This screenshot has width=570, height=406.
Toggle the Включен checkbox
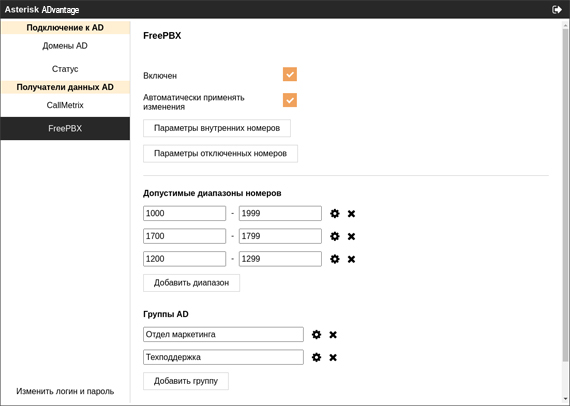pyautogui.click(x=290, y=74)
